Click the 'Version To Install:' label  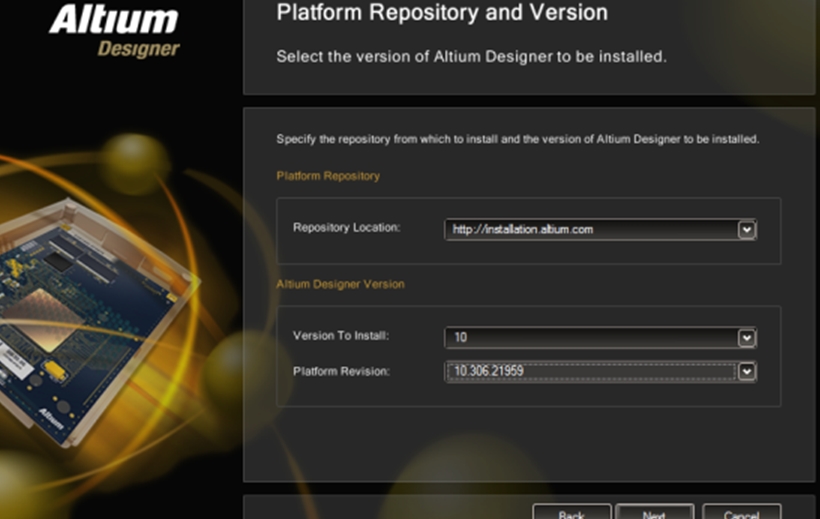(341, 336)
